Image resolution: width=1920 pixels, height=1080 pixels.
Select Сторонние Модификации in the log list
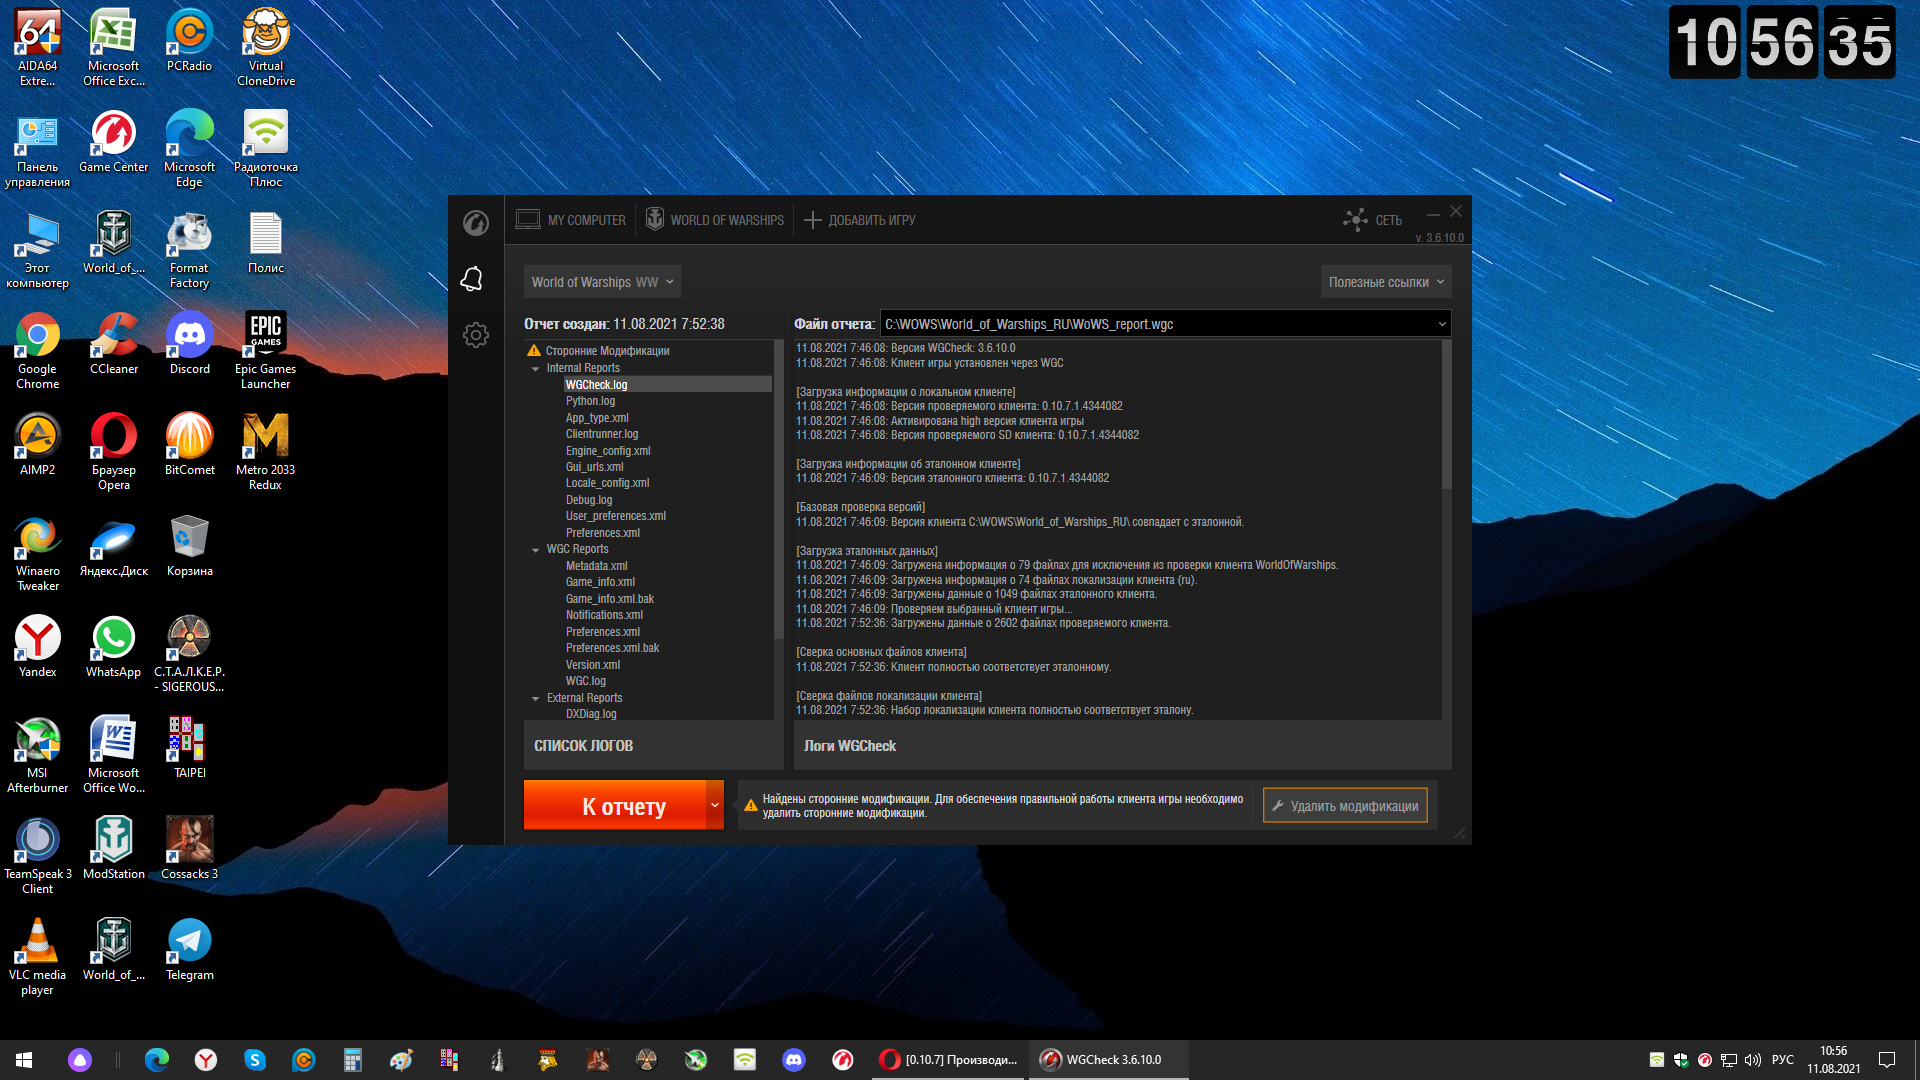608,351
